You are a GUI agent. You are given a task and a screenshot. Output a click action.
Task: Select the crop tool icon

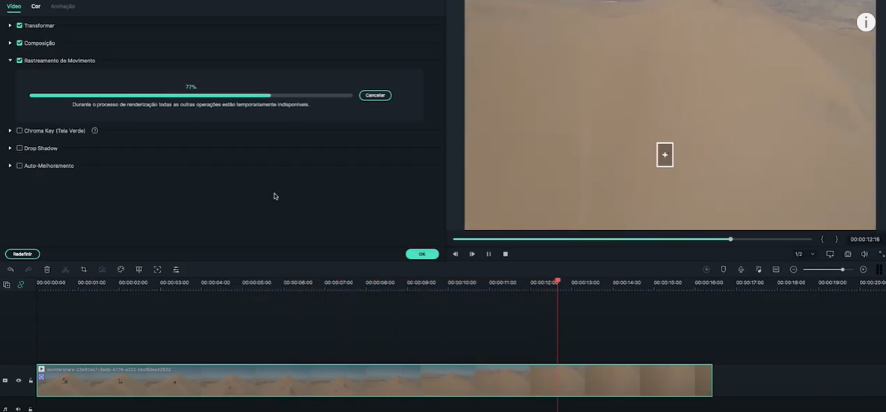click(x=83, y=270)
